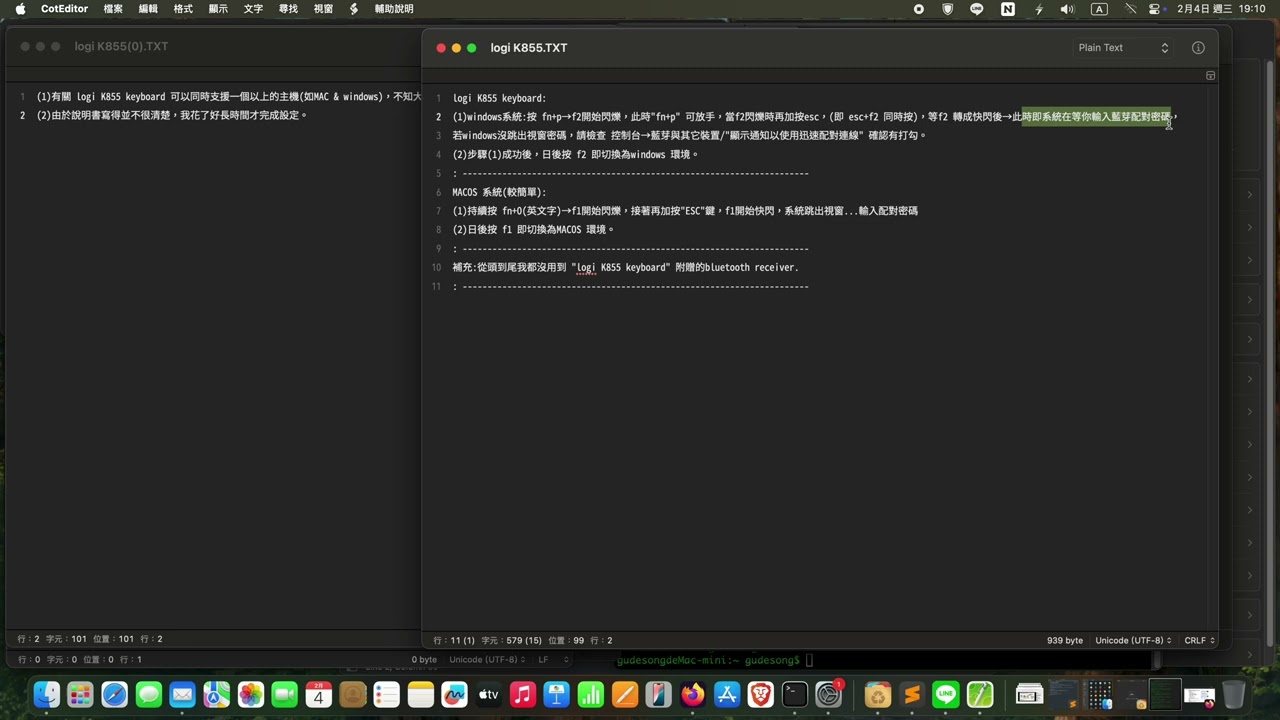This screenshot has height=720, width=1280.
Task: Open Maps from the Dock
Action: [x=216, y=694]
